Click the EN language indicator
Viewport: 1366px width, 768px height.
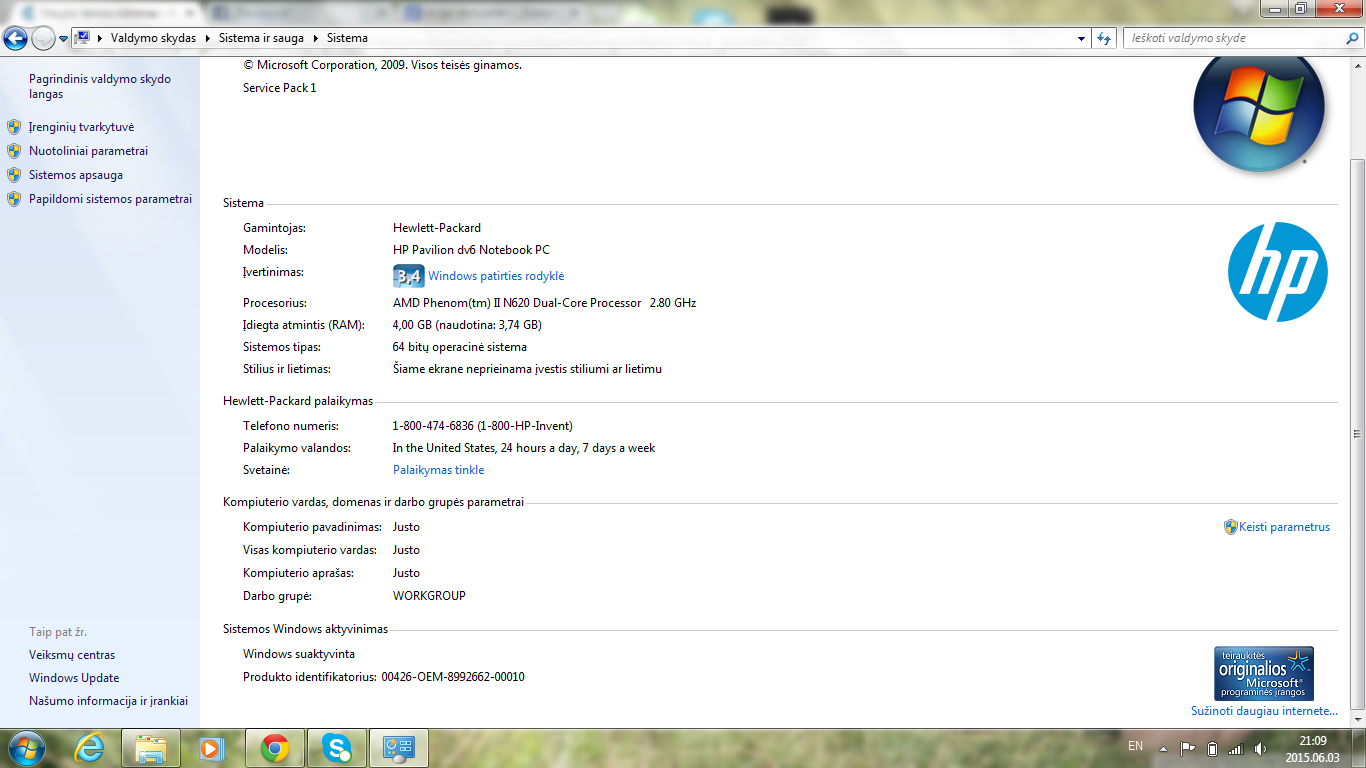(1135, 746)
